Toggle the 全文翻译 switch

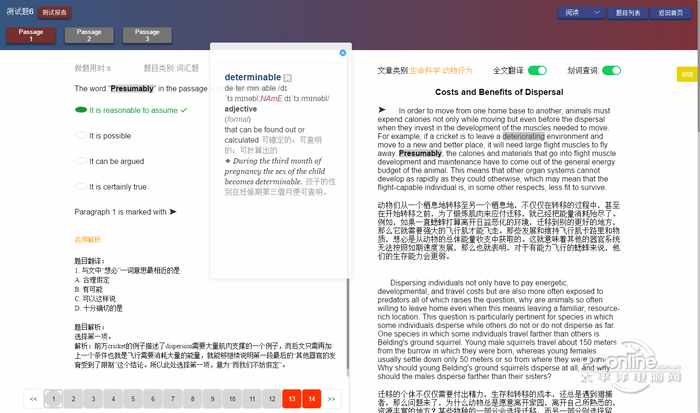(537, 71)
